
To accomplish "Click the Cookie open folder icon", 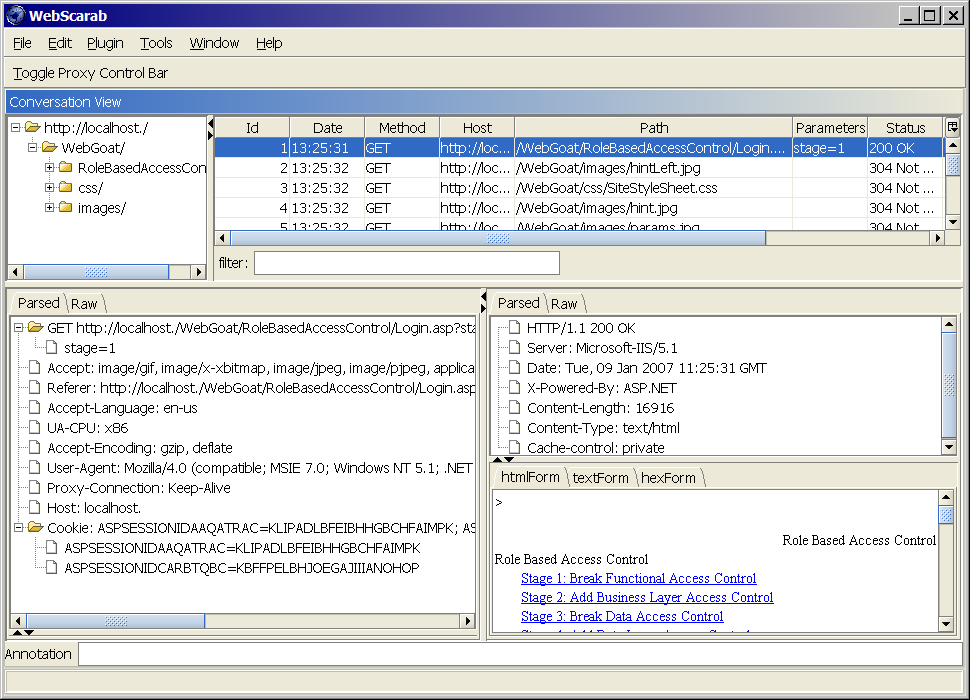I will (35, 527).
